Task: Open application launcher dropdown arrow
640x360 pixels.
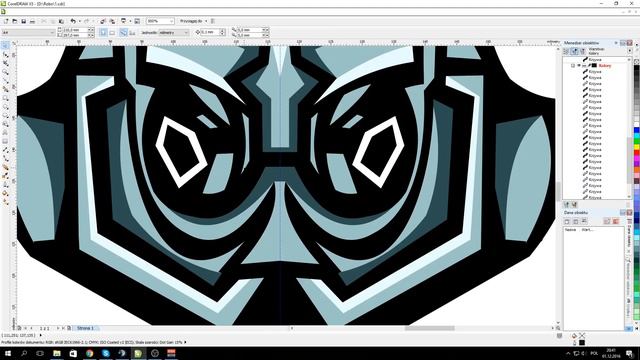Action: pos(130,21)
